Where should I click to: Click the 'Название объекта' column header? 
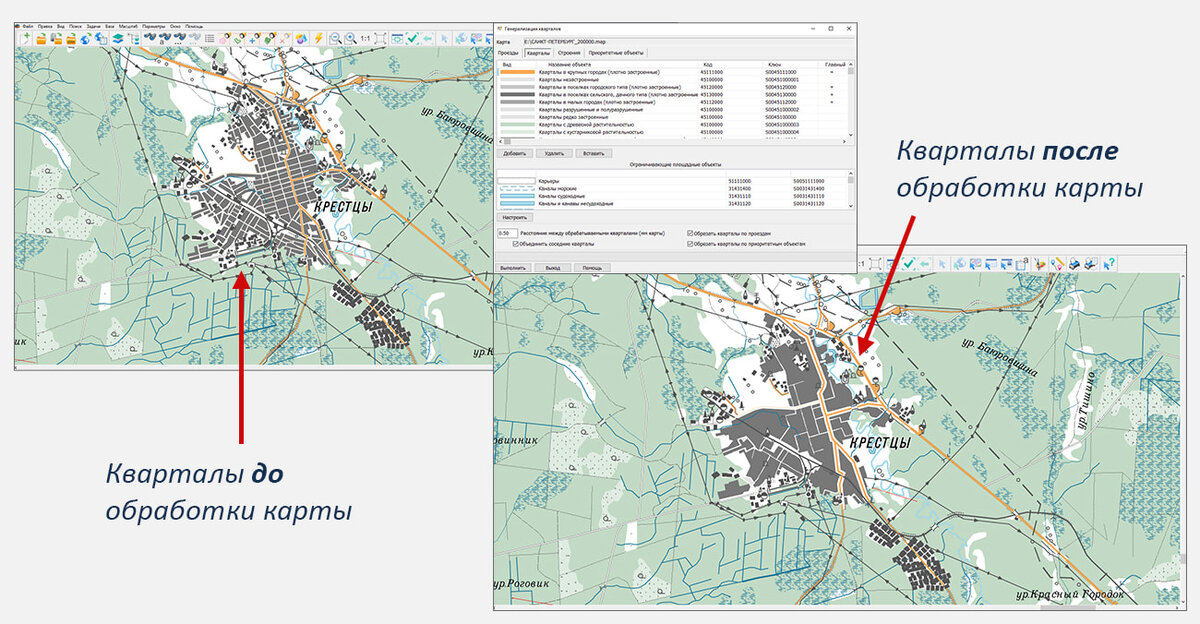tap(569, 65)
